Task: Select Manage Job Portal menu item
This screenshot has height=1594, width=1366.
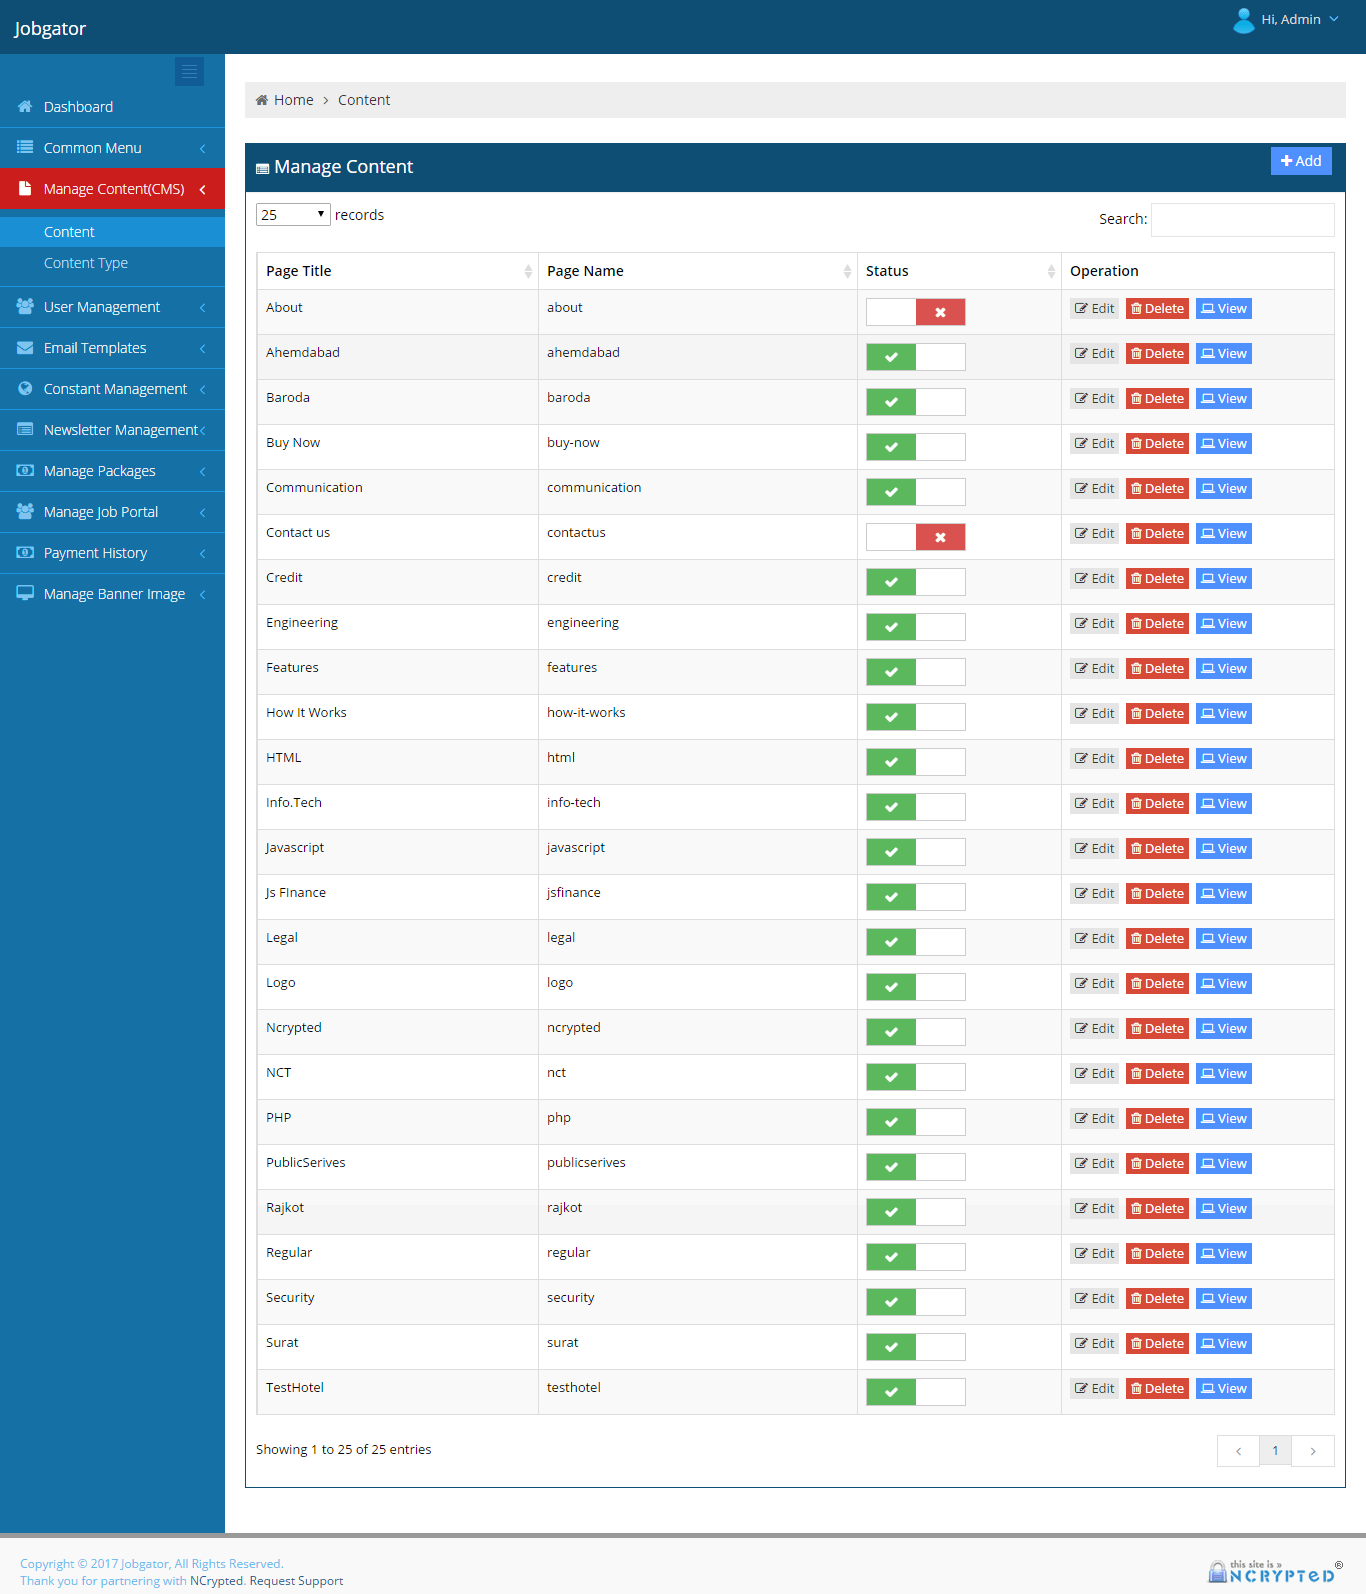Action: [101, 512]
